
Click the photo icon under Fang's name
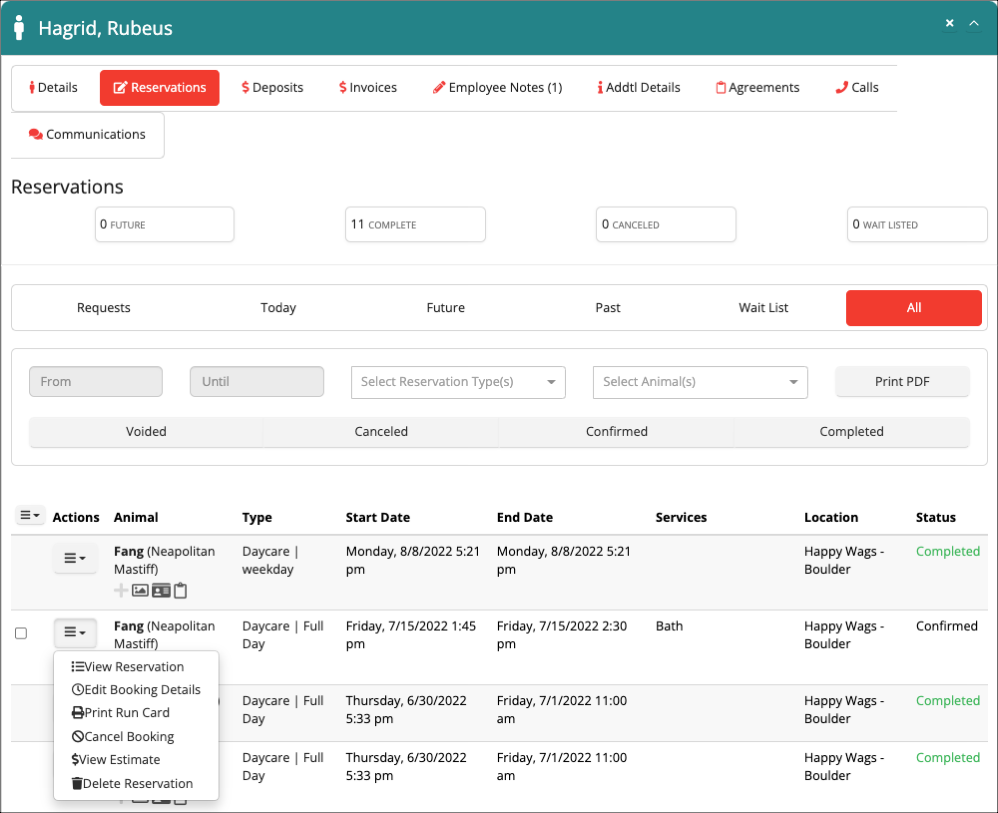coord(140,590)
